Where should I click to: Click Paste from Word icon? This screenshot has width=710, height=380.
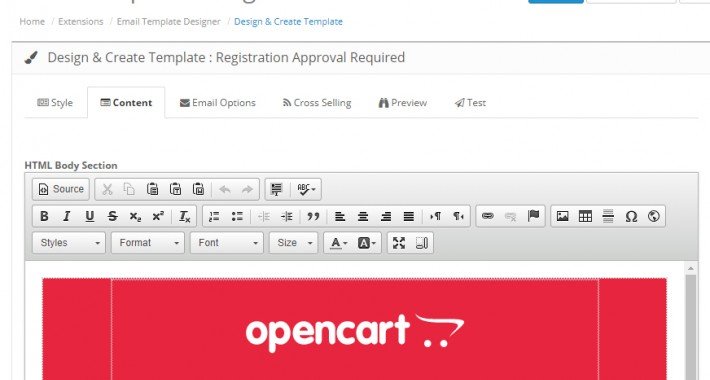tap(198, 189)
